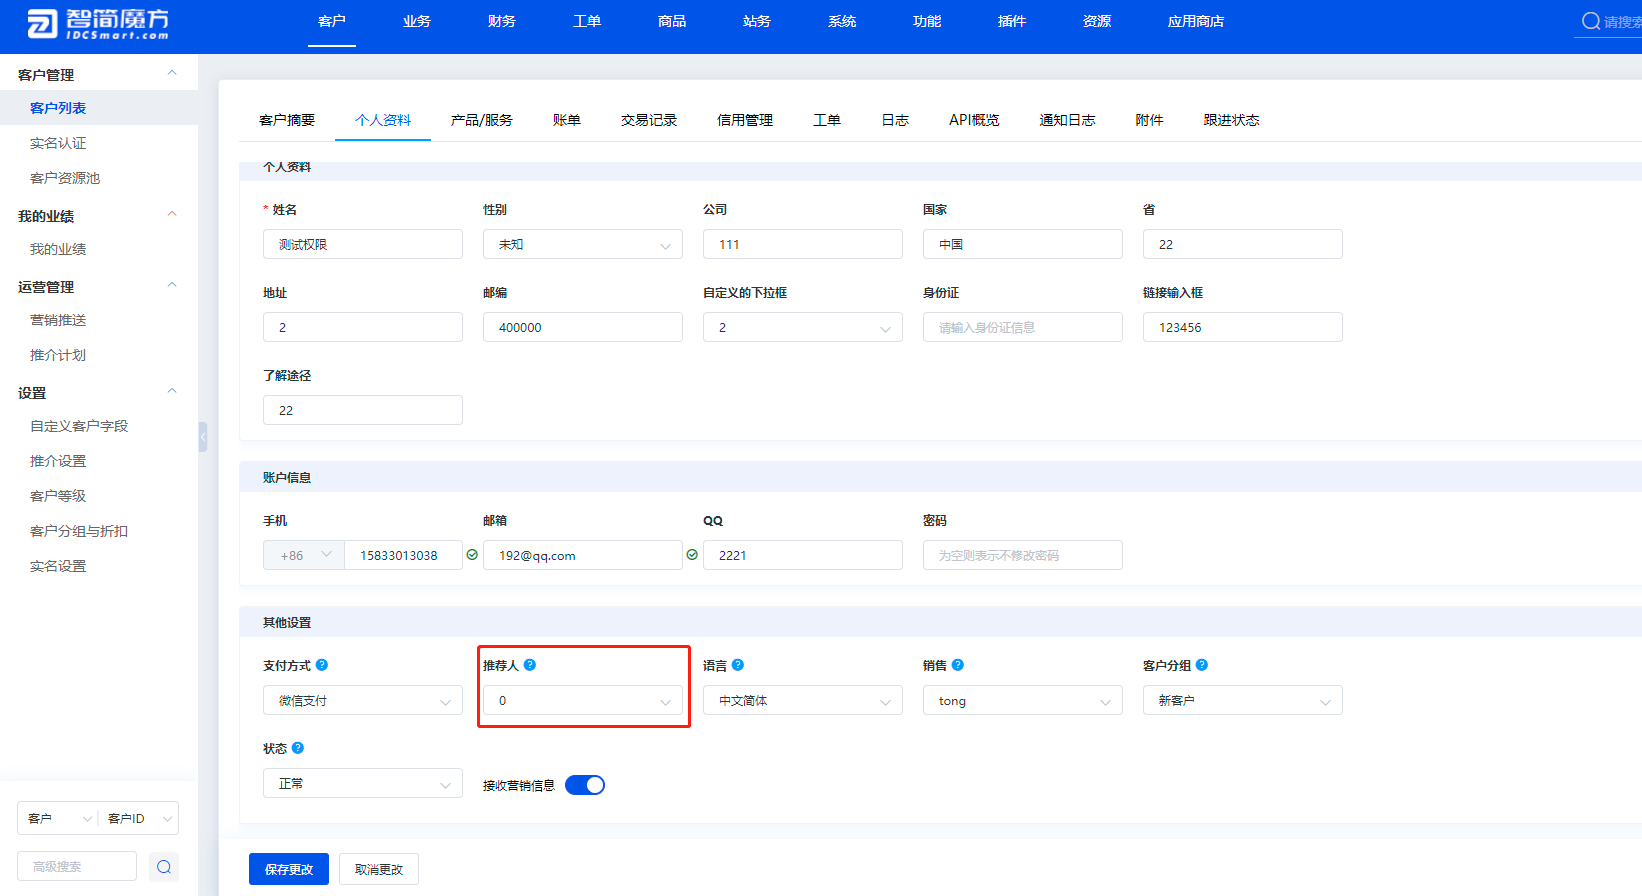1642x896 pixels.
Task: Open the 客户 search type dropdown
Action: 57,818
